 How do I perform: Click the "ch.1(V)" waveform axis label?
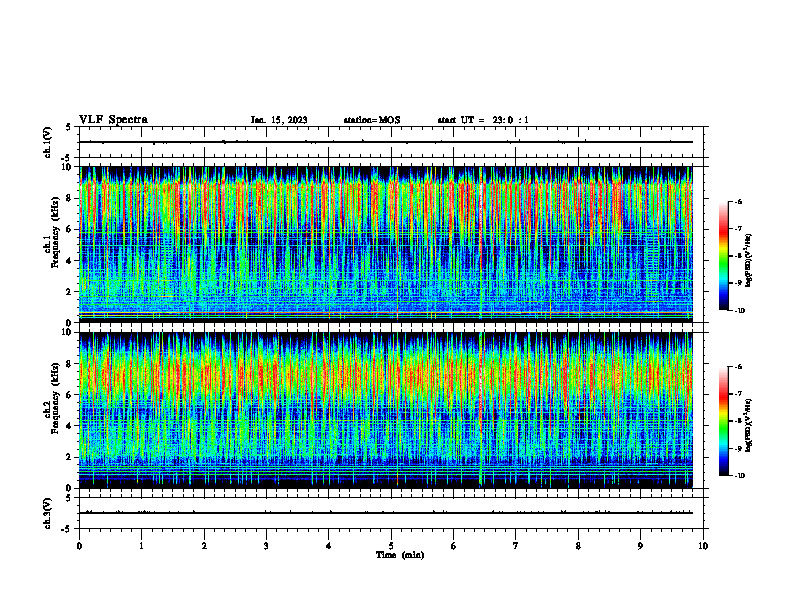tap(47, 142)
